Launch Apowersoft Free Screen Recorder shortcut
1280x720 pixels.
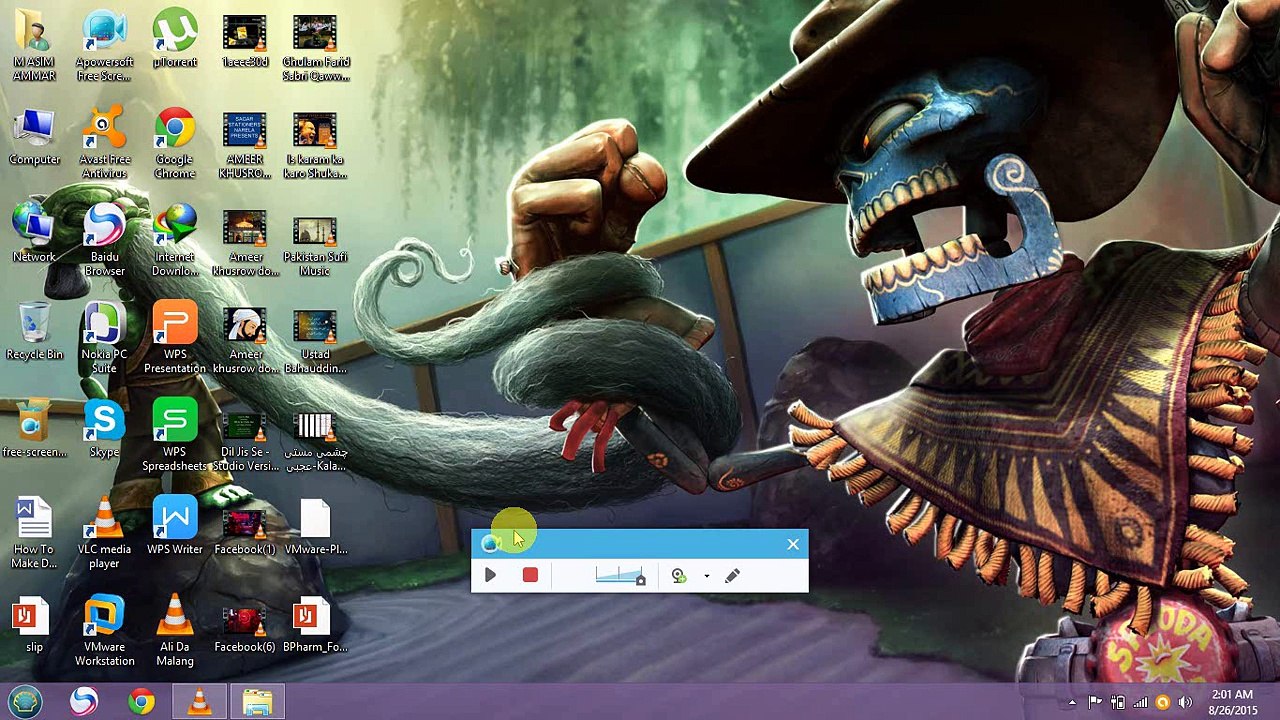(x=104, y=47)
